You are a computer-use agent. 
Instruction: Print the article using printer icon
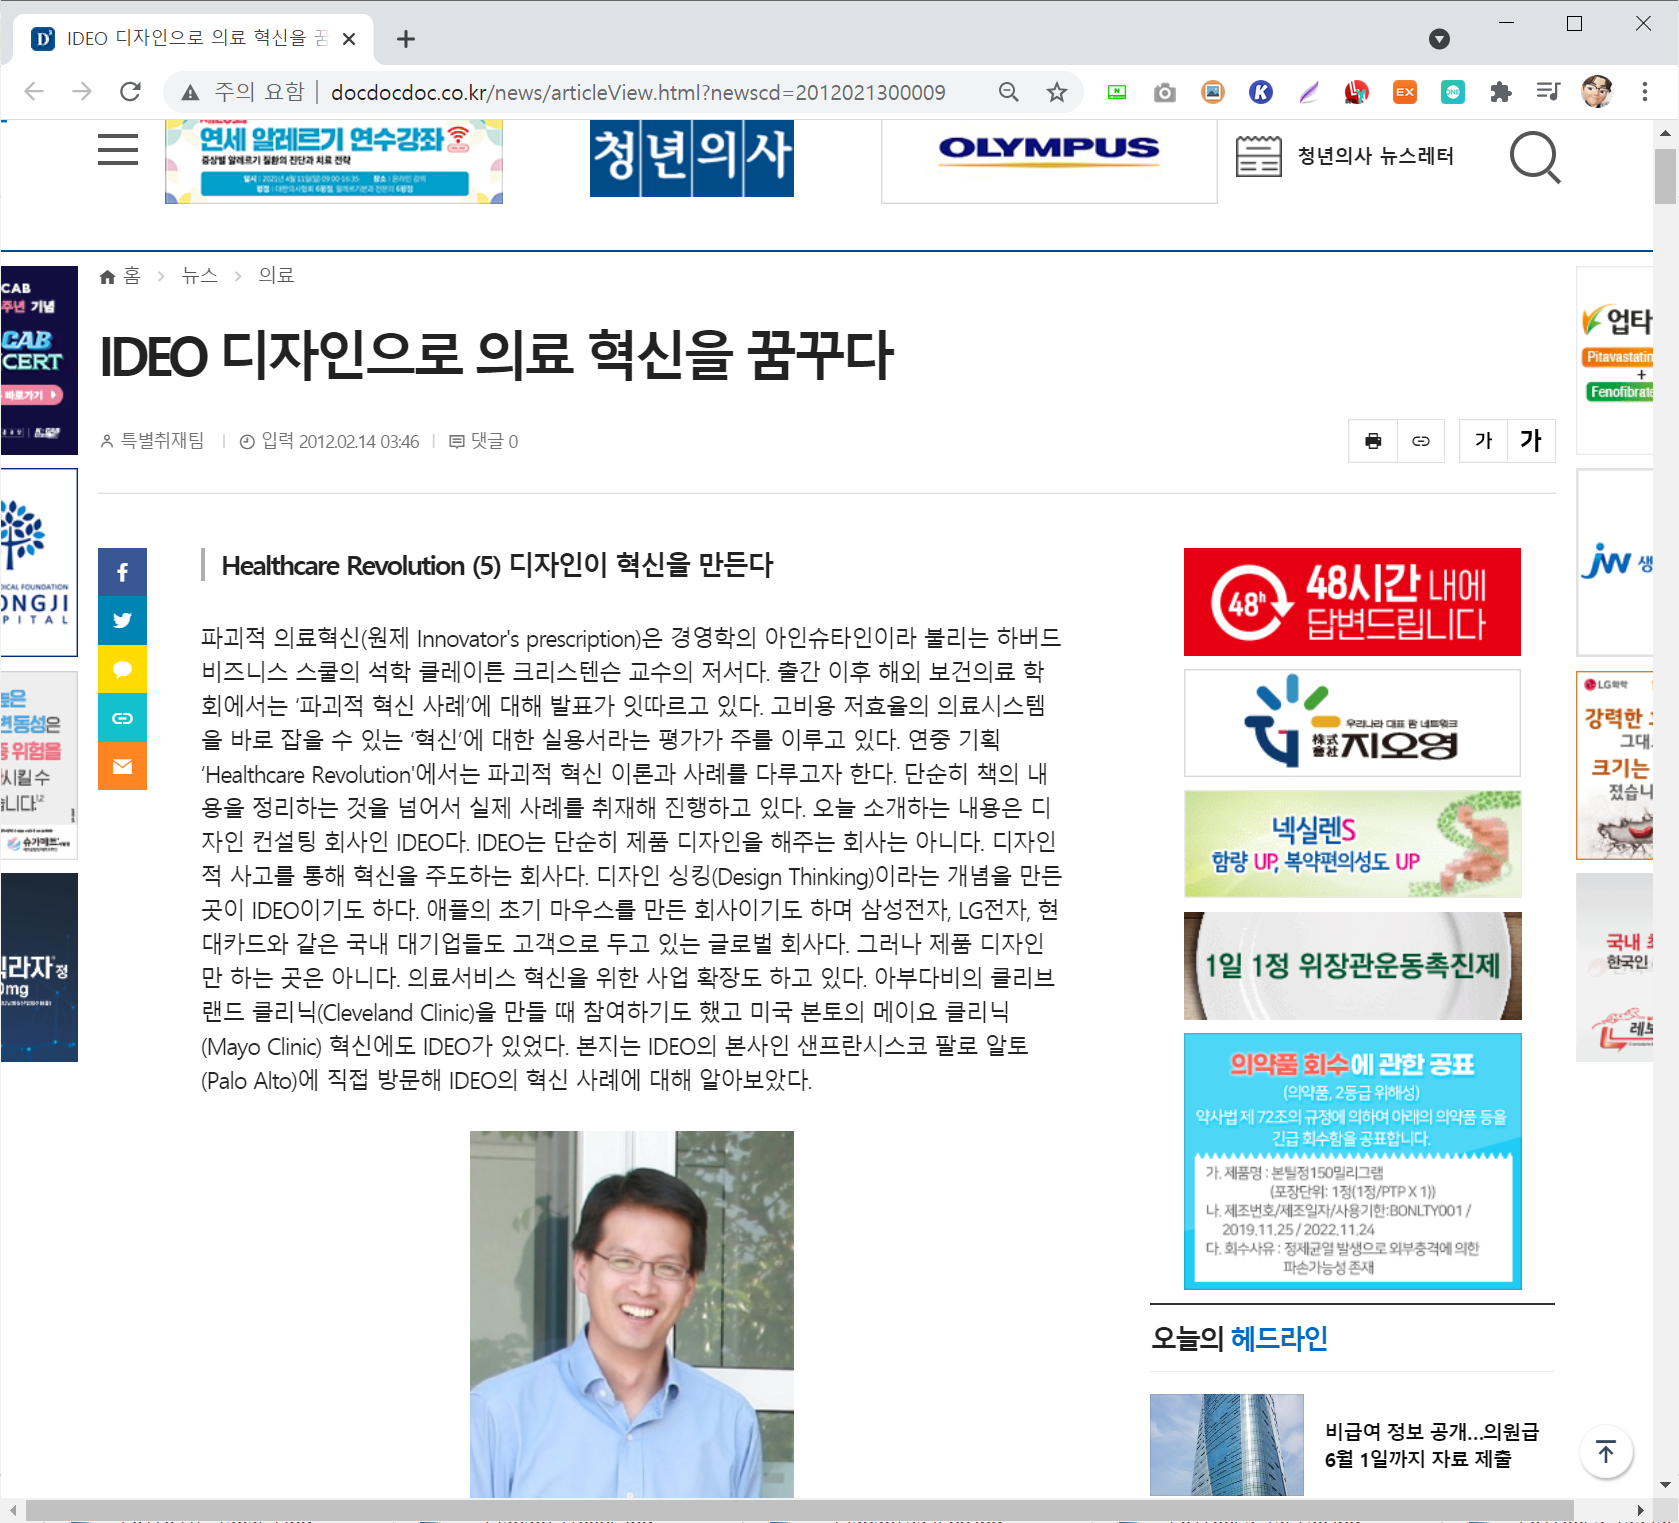pos(1373,441)
